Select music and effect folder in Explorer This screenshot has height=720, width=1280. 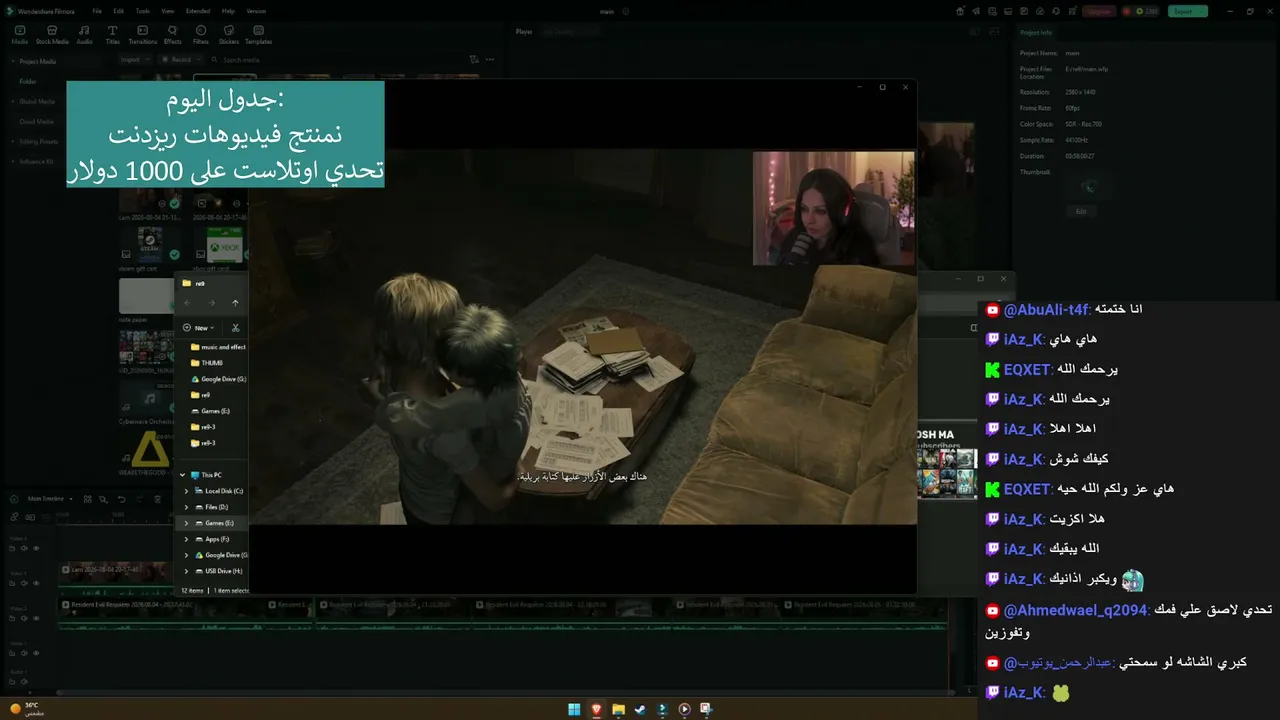(218, 347)
